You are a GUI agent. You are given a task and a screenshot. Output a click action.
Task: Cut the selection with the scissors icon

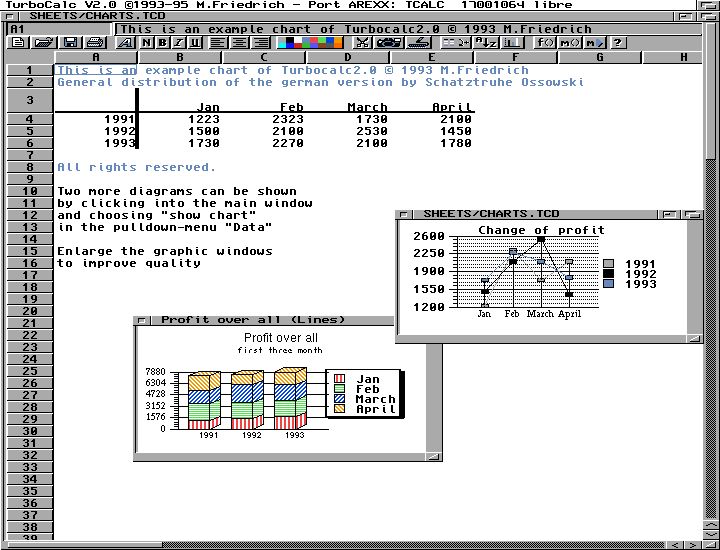[x=362, y=43]
